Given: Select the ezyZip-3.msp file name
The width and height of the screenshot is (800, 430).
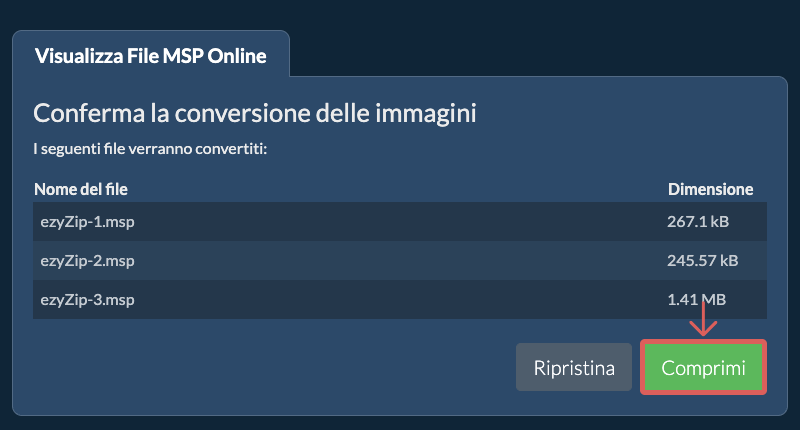Looking at the screenshot, I should pyautogui.click(x=88, y=299).
